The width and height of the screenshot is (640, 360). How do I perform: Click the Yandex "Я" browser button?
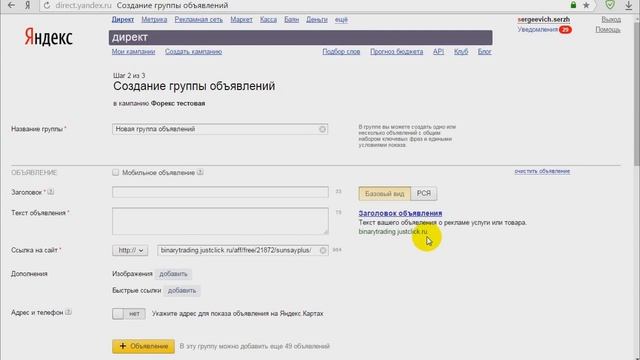[x=28, y=5]
